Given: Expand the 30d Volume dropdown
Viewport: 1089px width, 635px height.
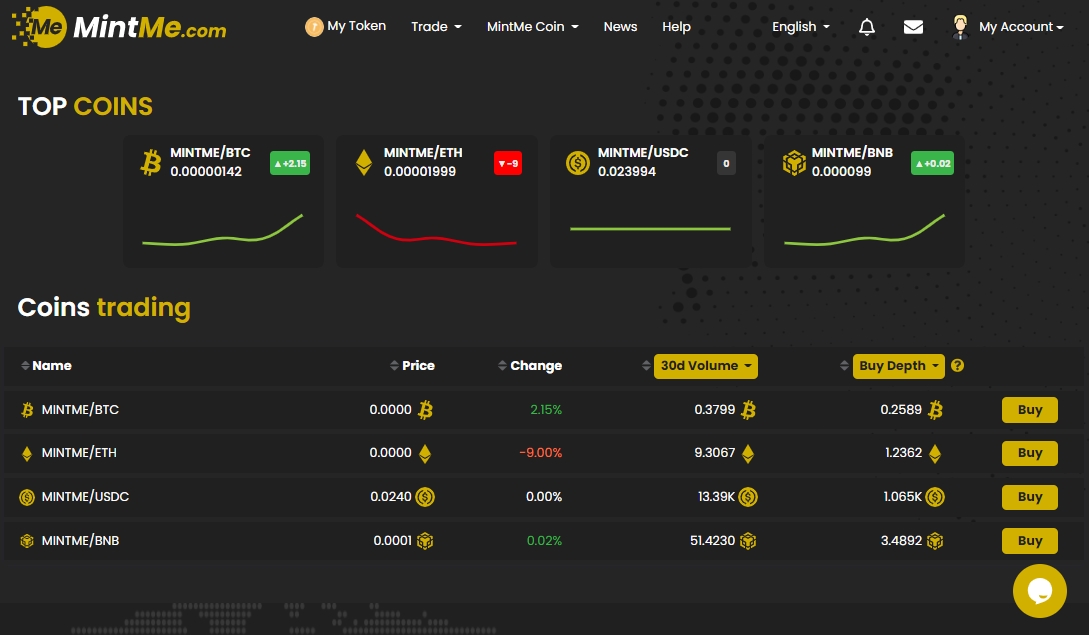Looking at the screenshot, I should (705, 366).
